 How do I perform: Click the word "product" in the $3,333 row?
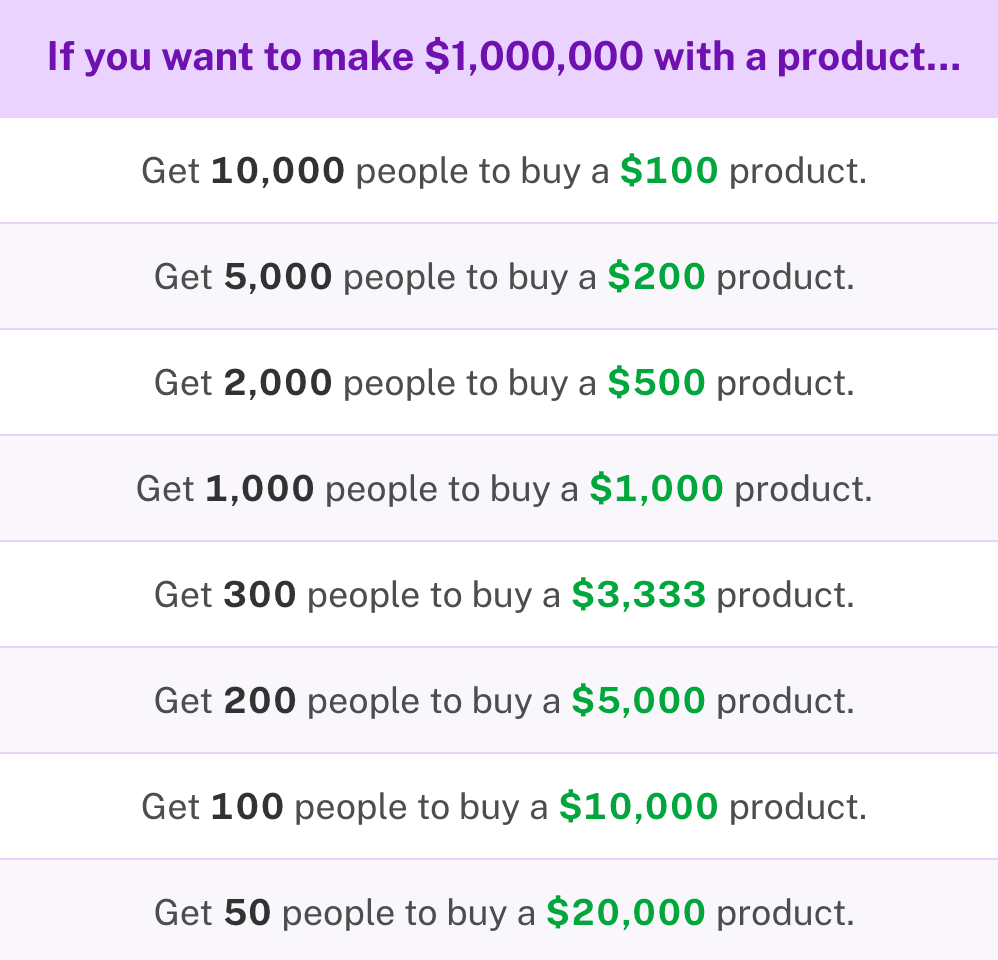[x=783, y=595]
